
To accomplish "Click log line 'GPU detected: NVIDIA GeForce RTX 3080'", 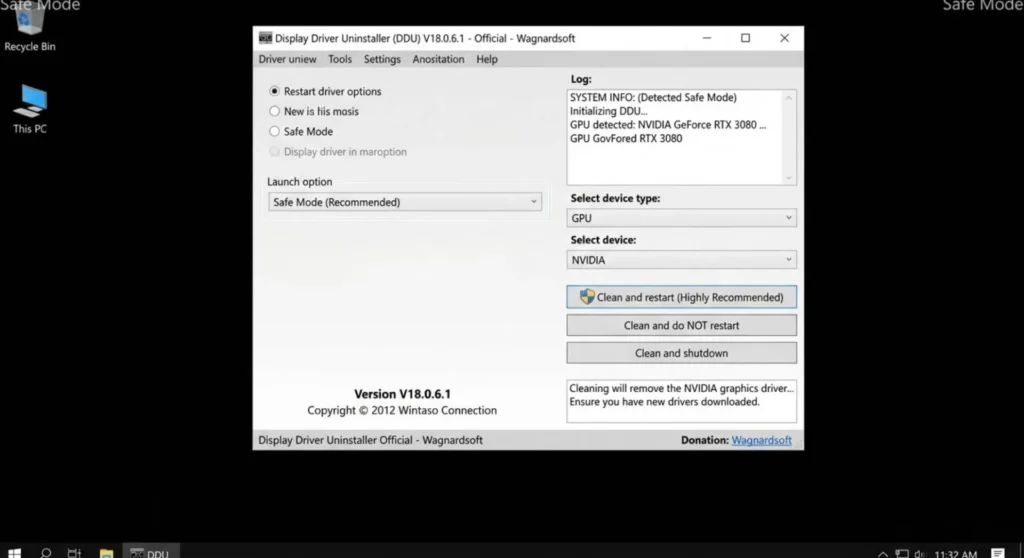I will [x=667, y=125].
